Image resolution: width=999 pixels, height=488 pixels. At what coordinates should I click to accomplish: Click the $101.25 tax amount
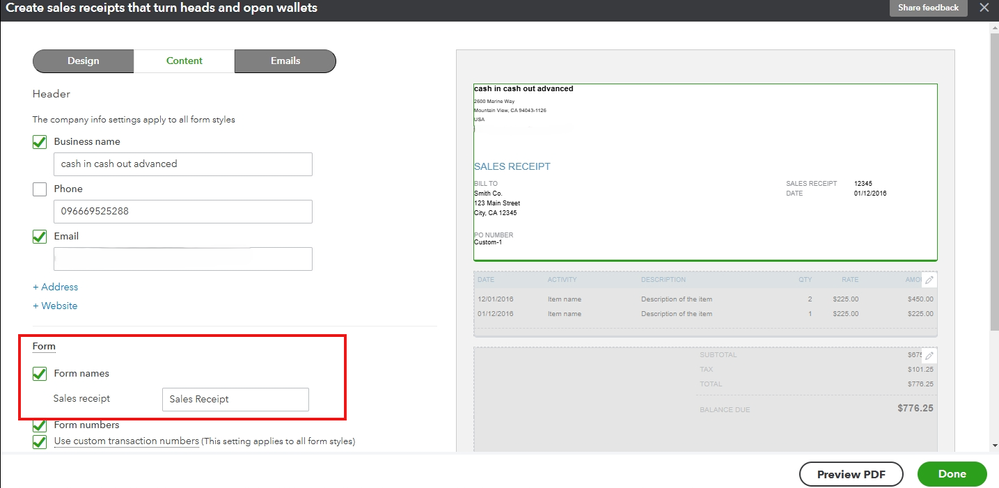(921, 370)
